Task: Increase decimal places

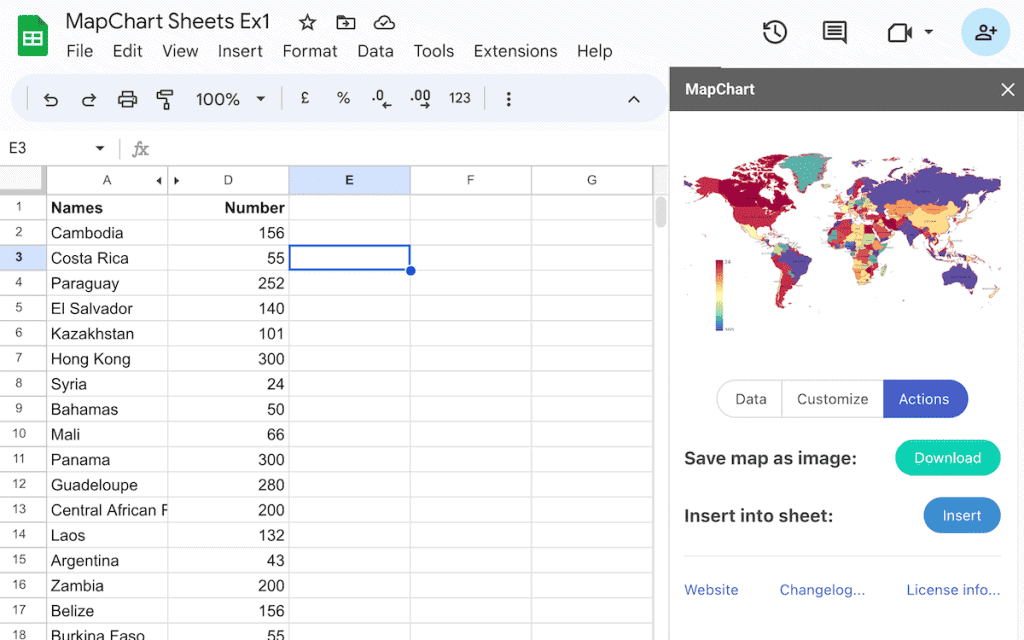Action: [x=420, y=99]
